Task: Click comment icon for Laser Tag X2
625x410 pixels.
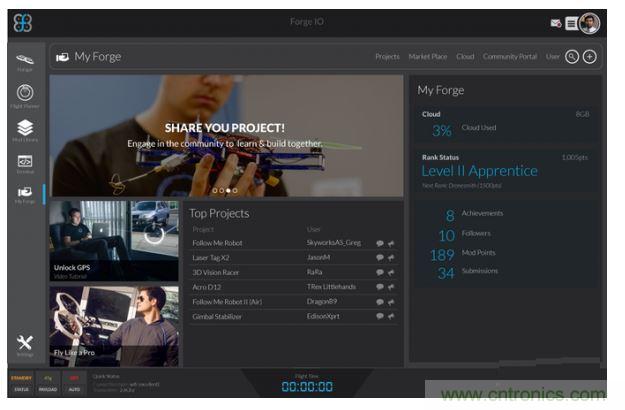Action: coord(379,258)
